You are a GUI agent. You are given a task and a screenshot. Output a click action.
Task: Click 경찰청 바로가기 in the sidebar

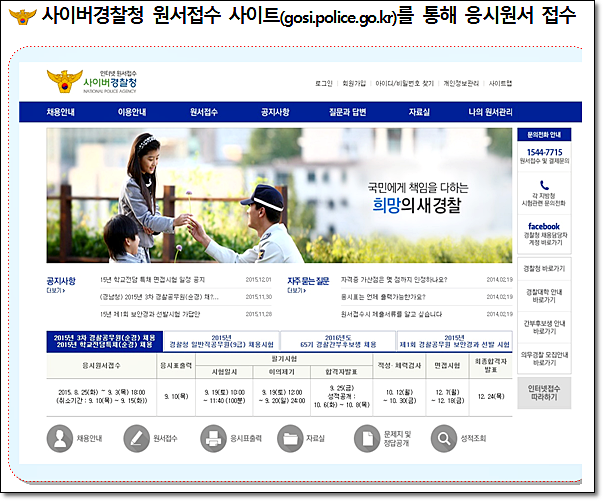click(x=544, y=268)
